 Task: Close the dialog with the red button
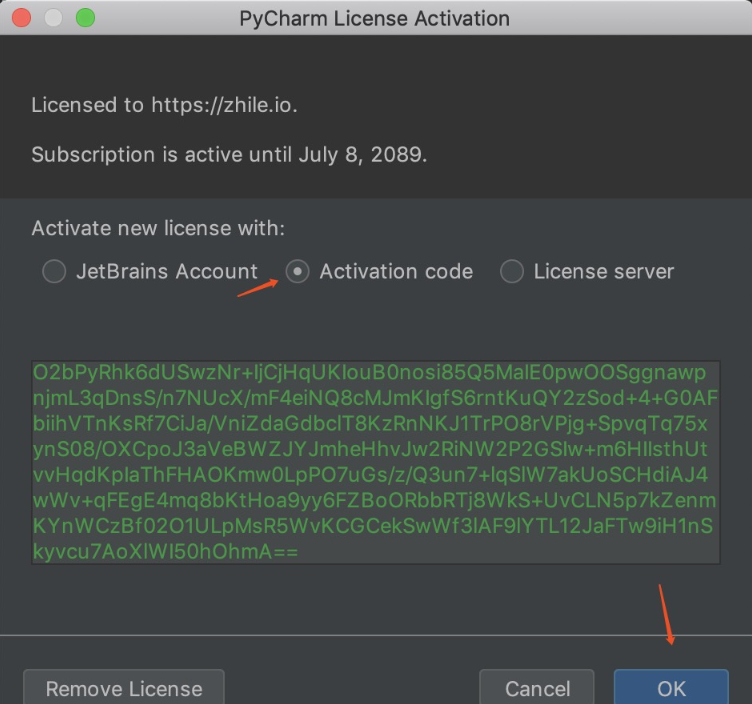click(22, 18)
